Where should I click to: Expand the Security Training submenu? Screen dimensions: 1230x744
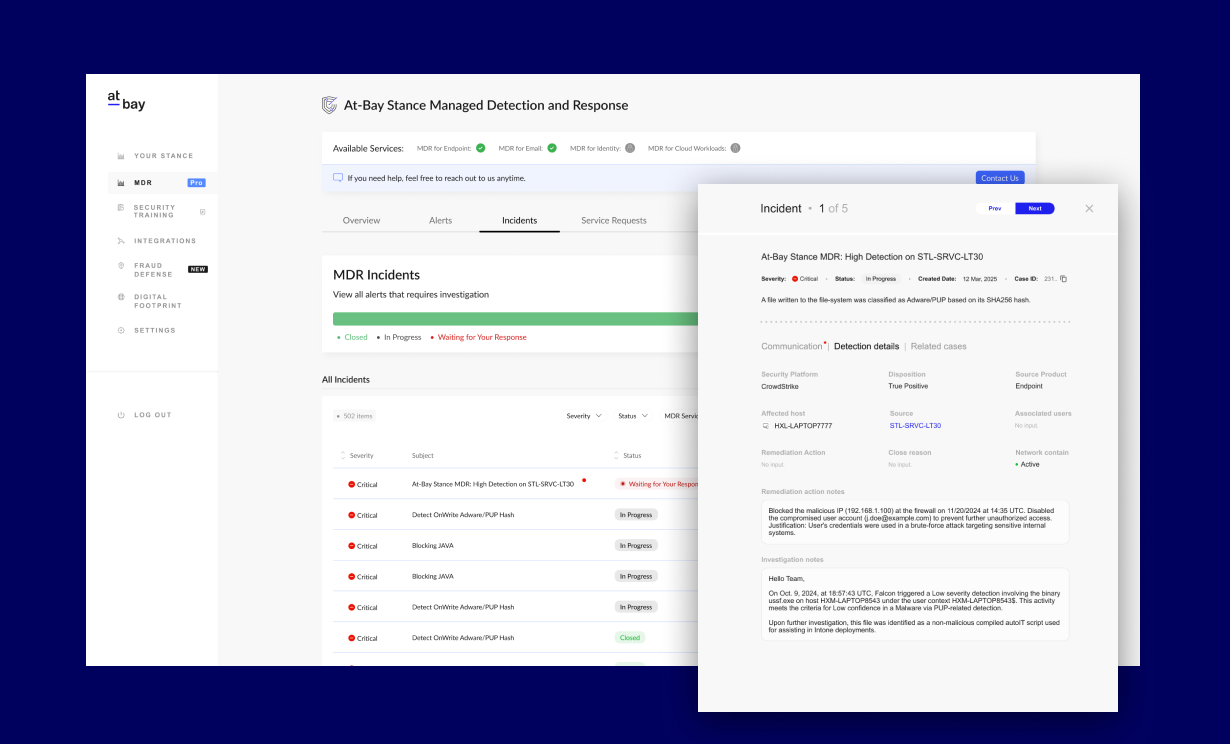202,212
